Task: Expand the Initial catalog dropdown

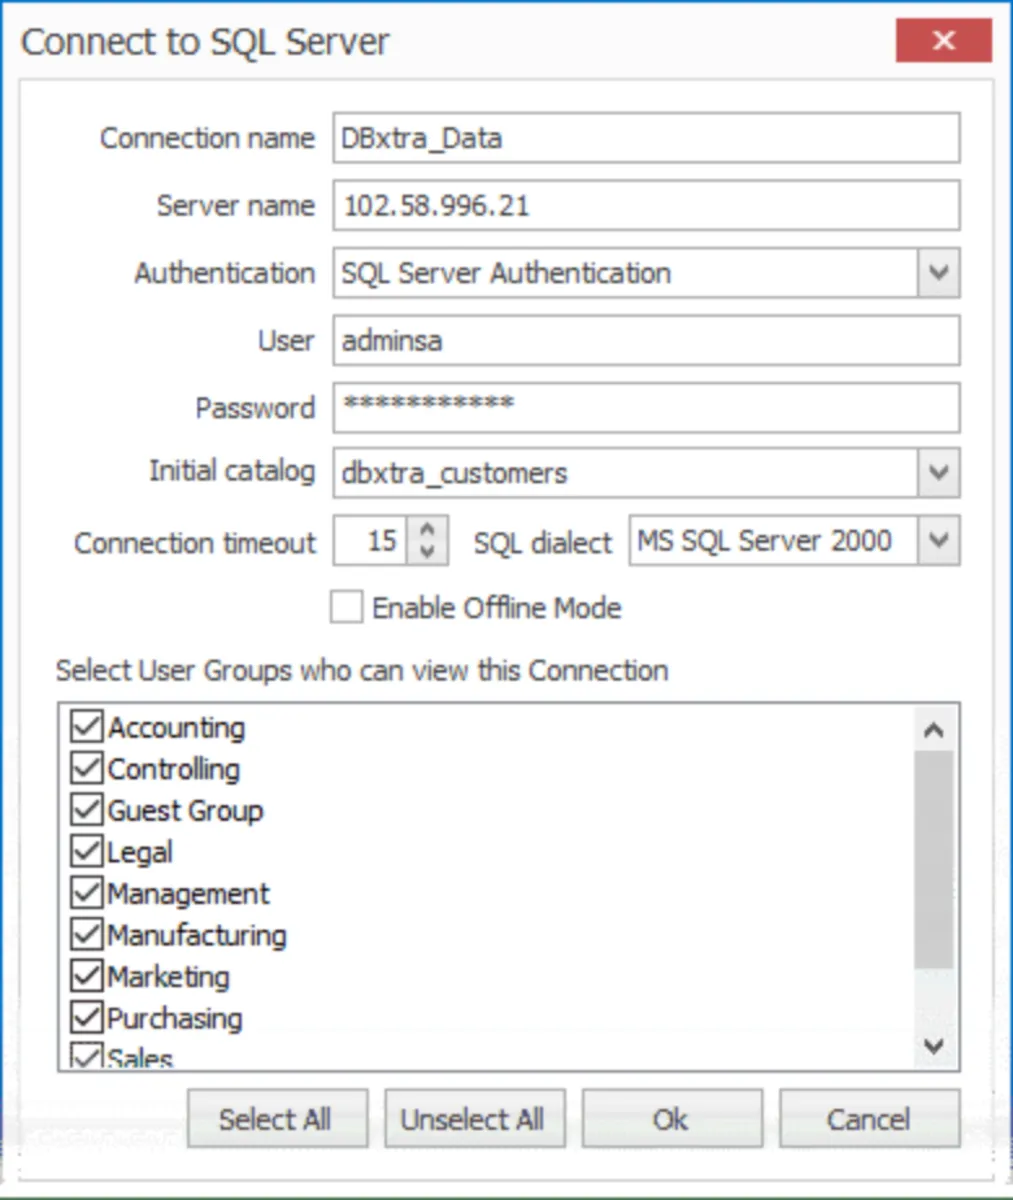Action: tap(938, 473)
